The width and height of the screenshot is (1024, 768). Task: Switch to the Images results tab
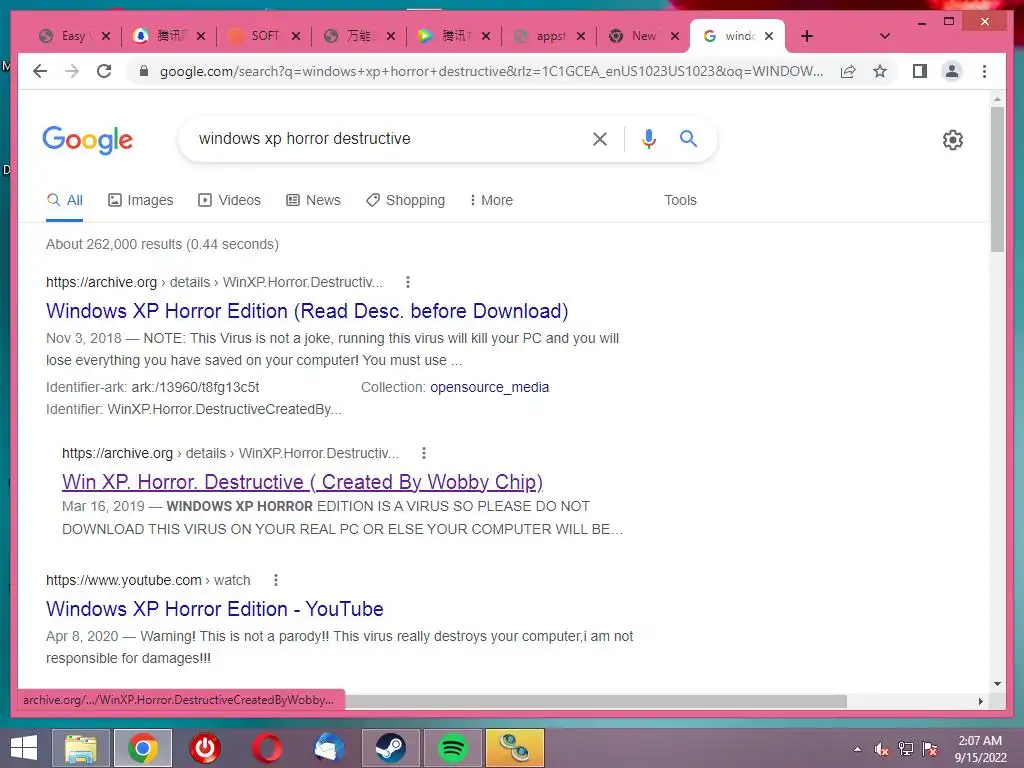click(x=140, y=200)
